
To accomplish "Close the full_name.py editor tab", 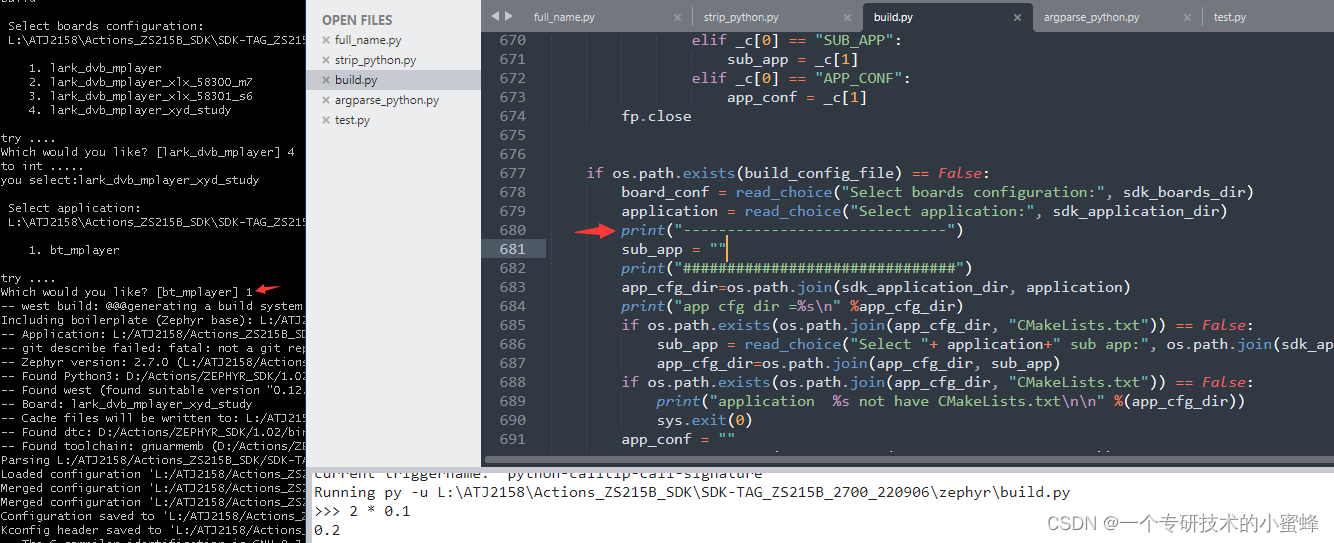I will click(x=675, y=17).
